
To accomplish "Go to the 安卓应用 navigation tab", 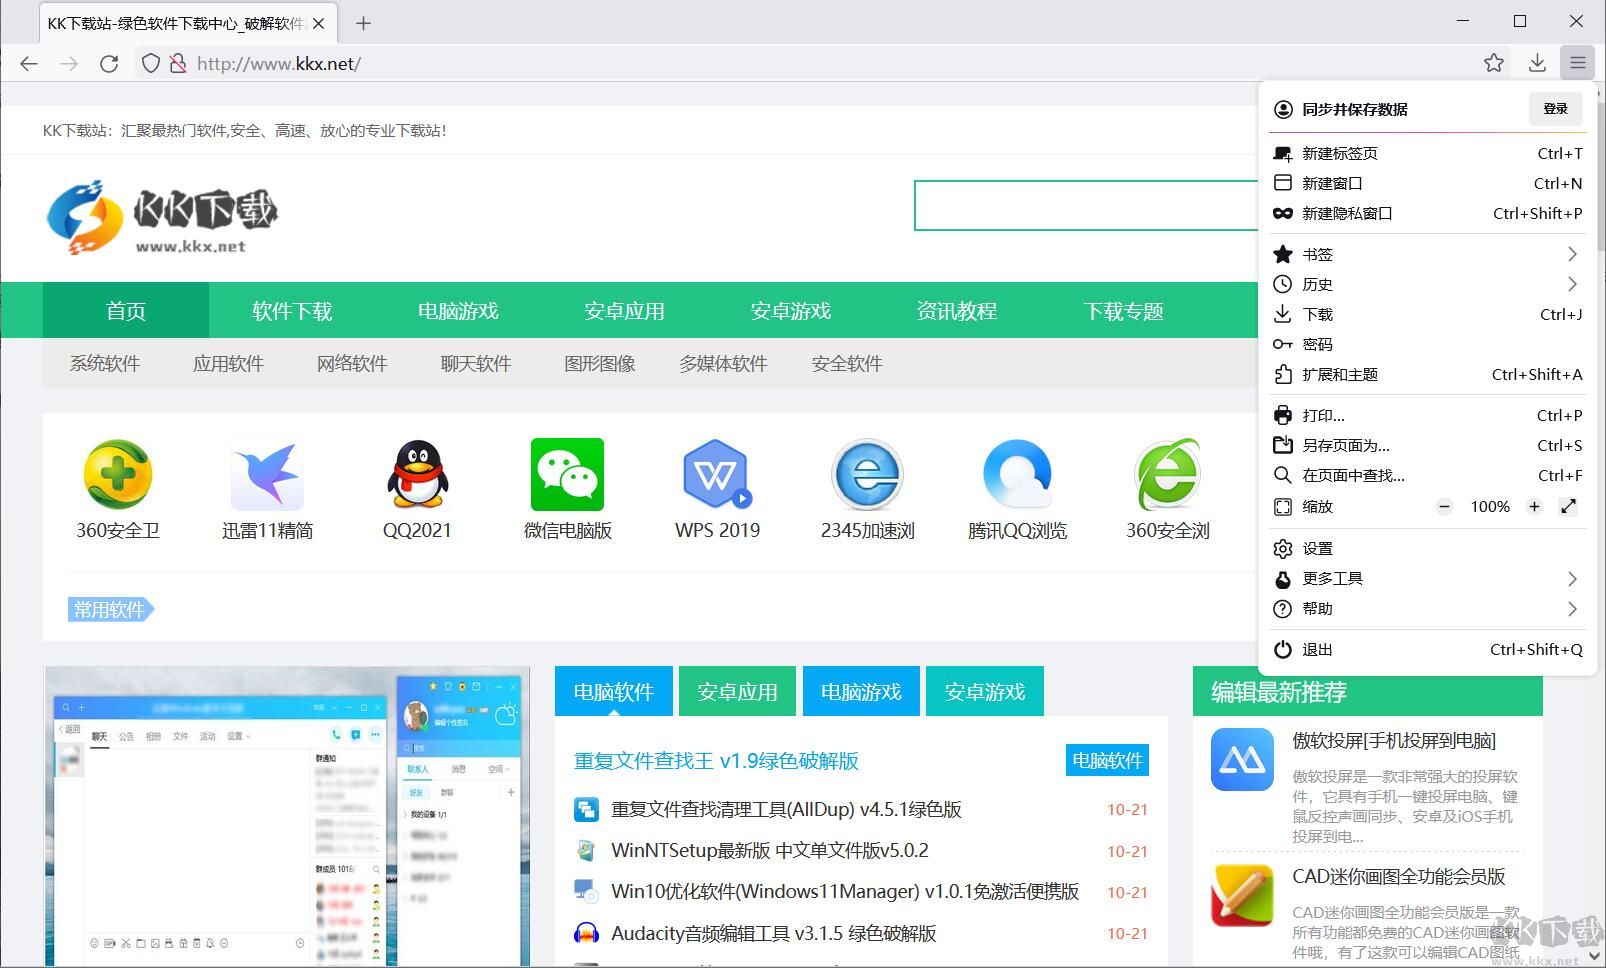I will coord(624,311).
